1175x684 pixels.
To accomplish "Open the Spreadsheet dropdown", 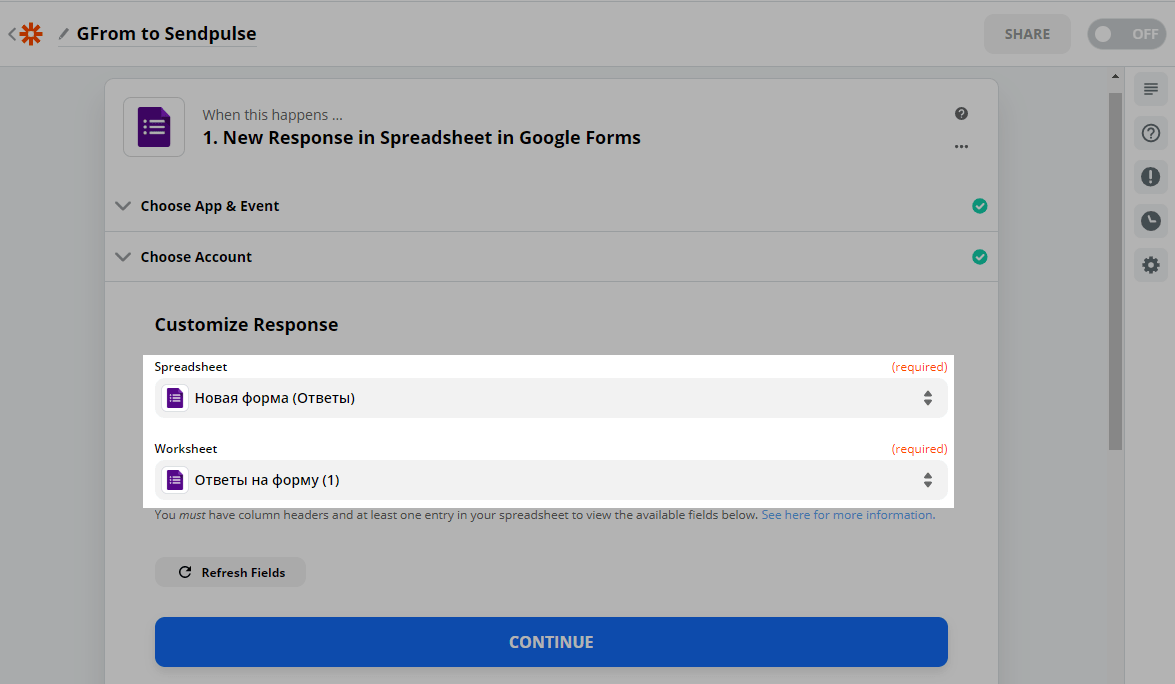I will tap(551, 398).
